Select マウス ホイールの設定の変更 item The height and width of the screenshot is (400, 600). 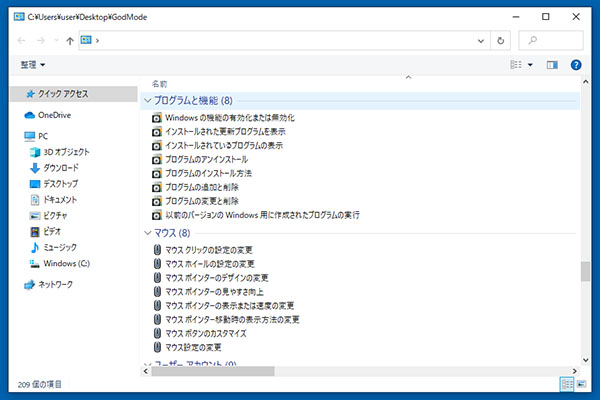tap(204, 264)
